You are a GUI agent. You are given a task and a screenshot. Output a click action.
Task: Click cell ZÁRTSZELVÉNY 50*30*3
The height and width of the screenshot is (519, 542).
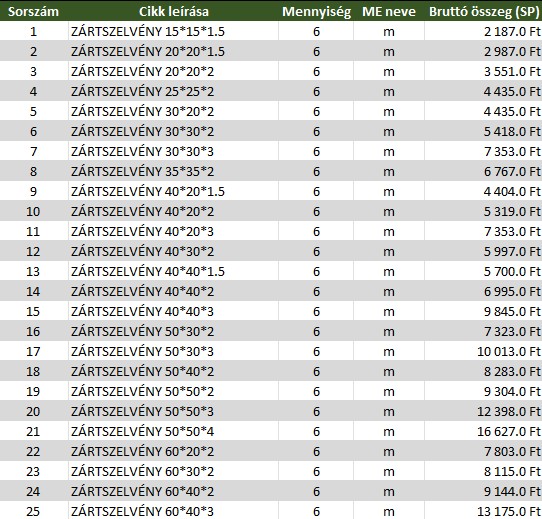[173, 352]
